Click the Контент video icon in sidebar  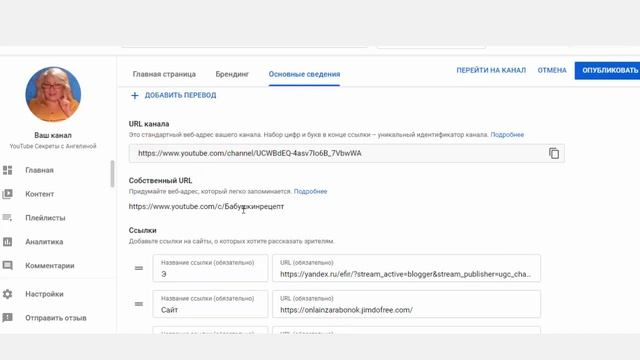(x=7, y=194)
